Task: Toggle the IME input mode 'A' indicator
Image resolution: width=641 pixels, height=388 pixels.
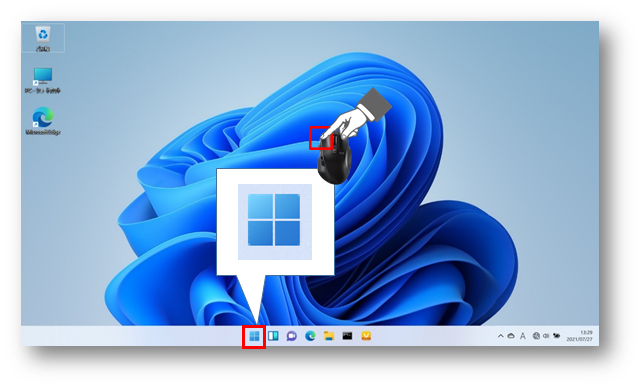Action: point(523,336)
